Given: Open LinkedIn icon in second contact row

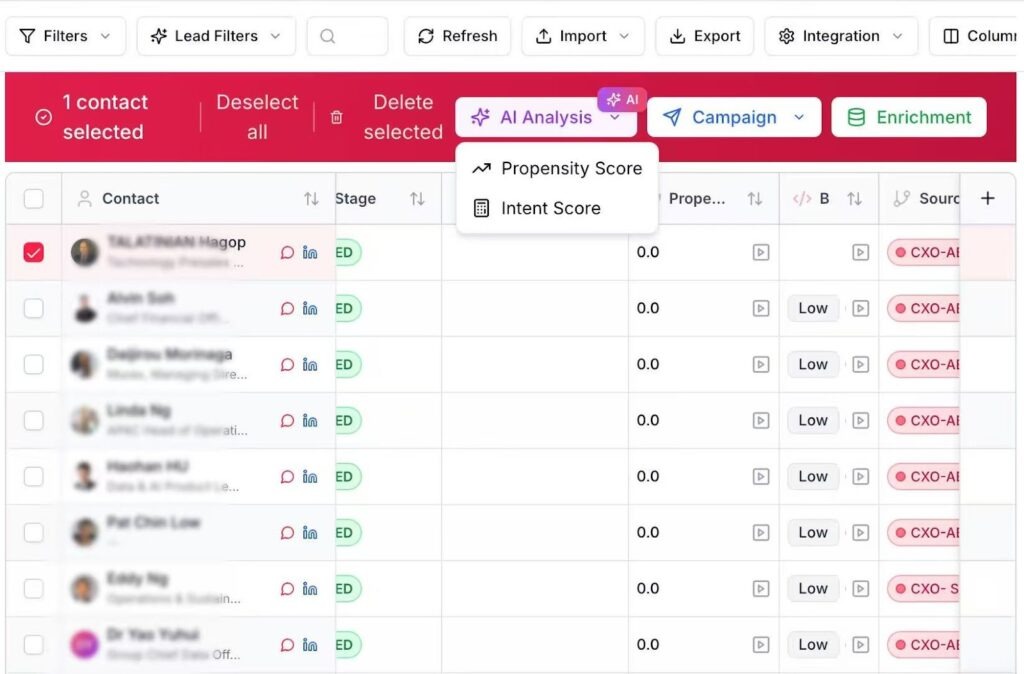Looking at the screenshot, I should 310,309.
